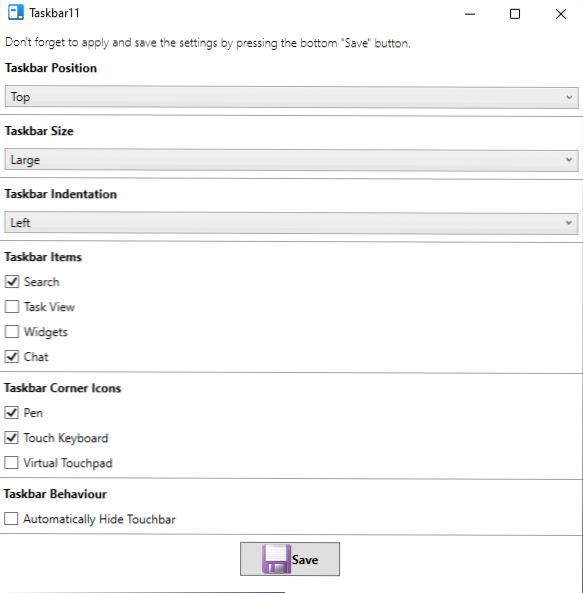This screenshot has width=583, height=593.
Task: Maximize the Taskbar11 window
Action: [x=515, y=14]
